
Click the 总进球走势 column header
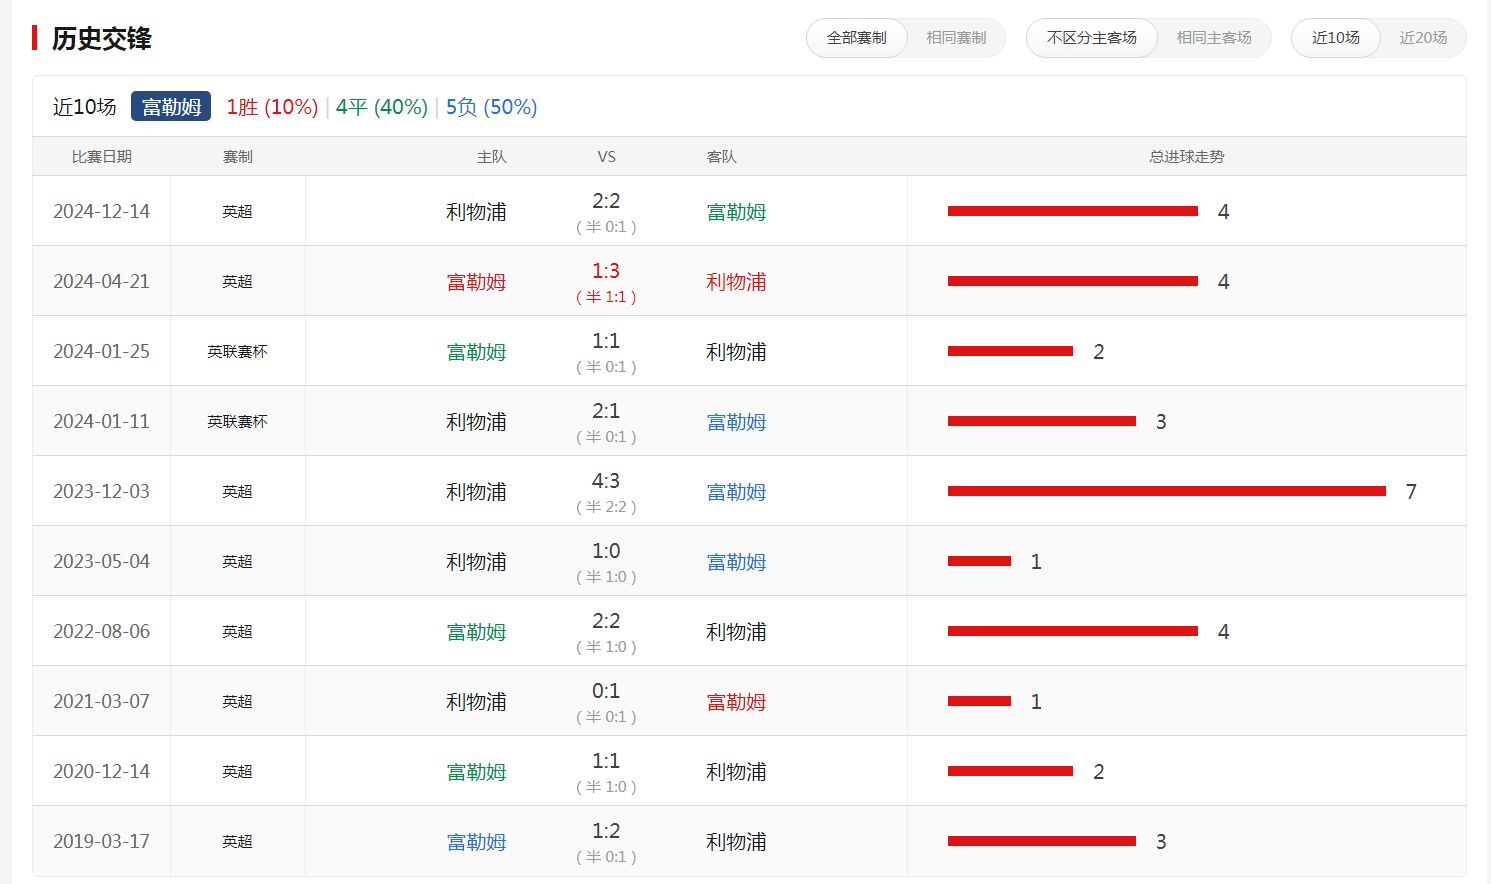coord(1187,157)
